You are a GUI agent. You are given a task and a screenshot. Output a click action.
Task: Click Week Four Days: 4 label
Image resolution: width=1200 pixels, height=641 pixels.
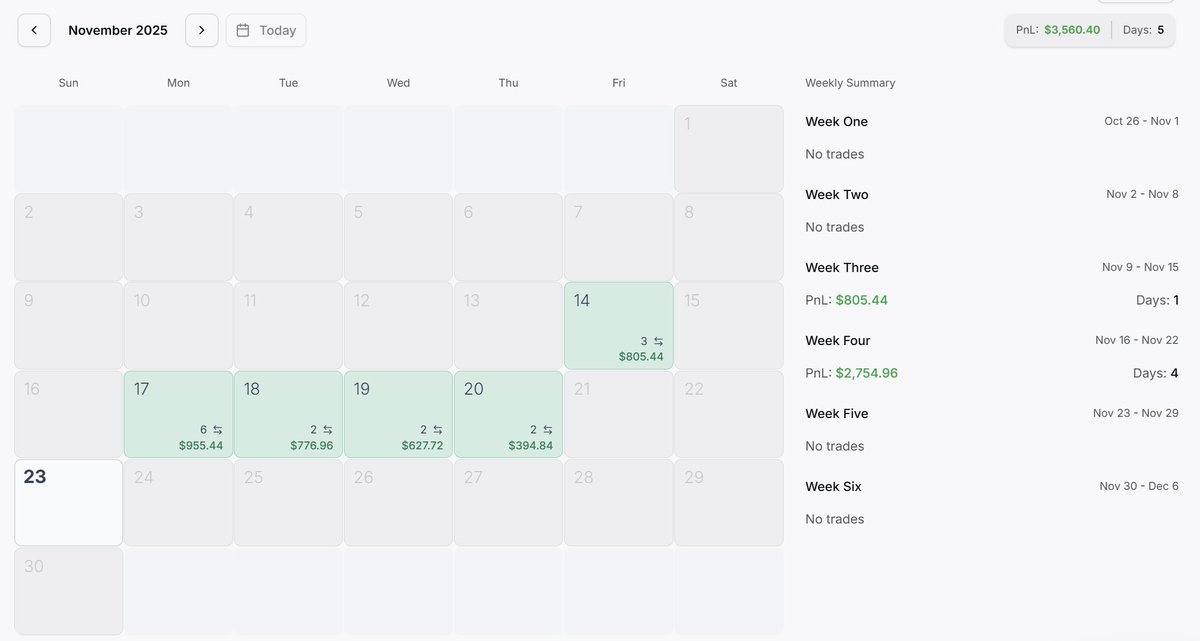(1157, 373)
